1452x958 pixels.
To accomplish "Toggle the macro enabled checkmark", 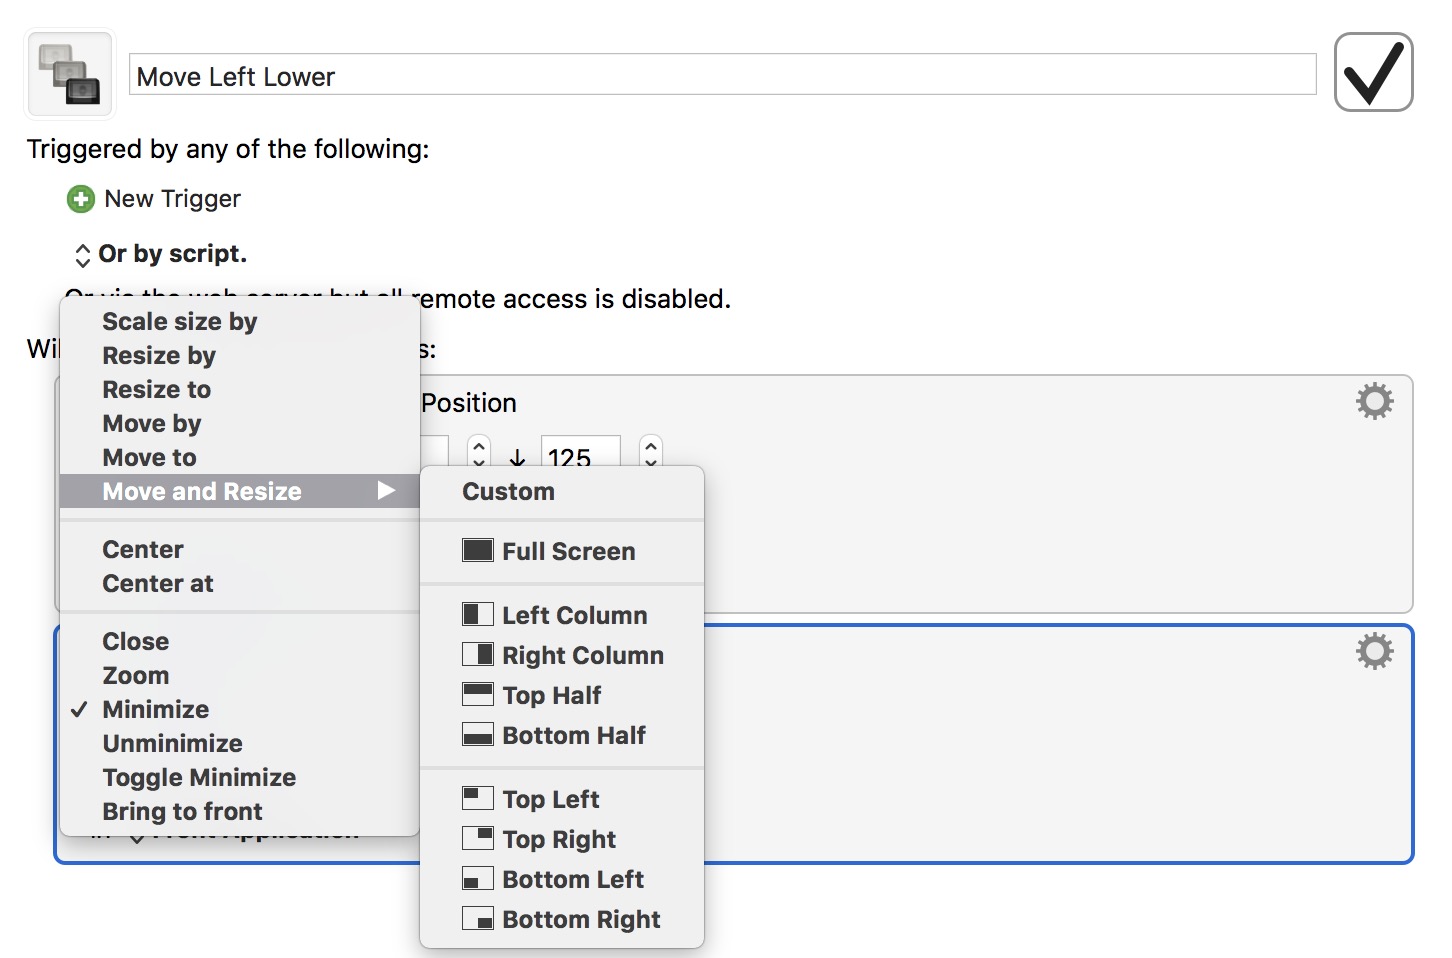I will pyautogui.click(x=1373, y=72).
